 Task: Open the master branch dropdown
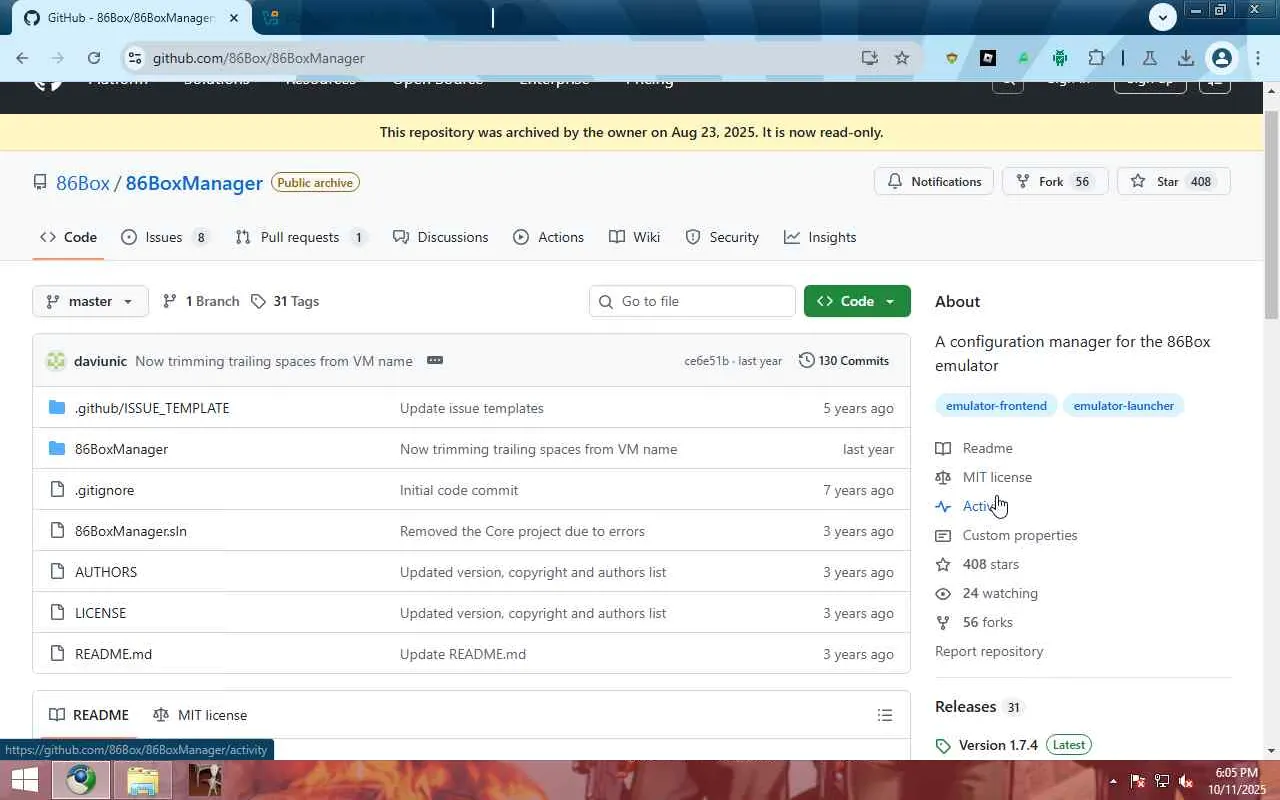(x=90, y=301)
